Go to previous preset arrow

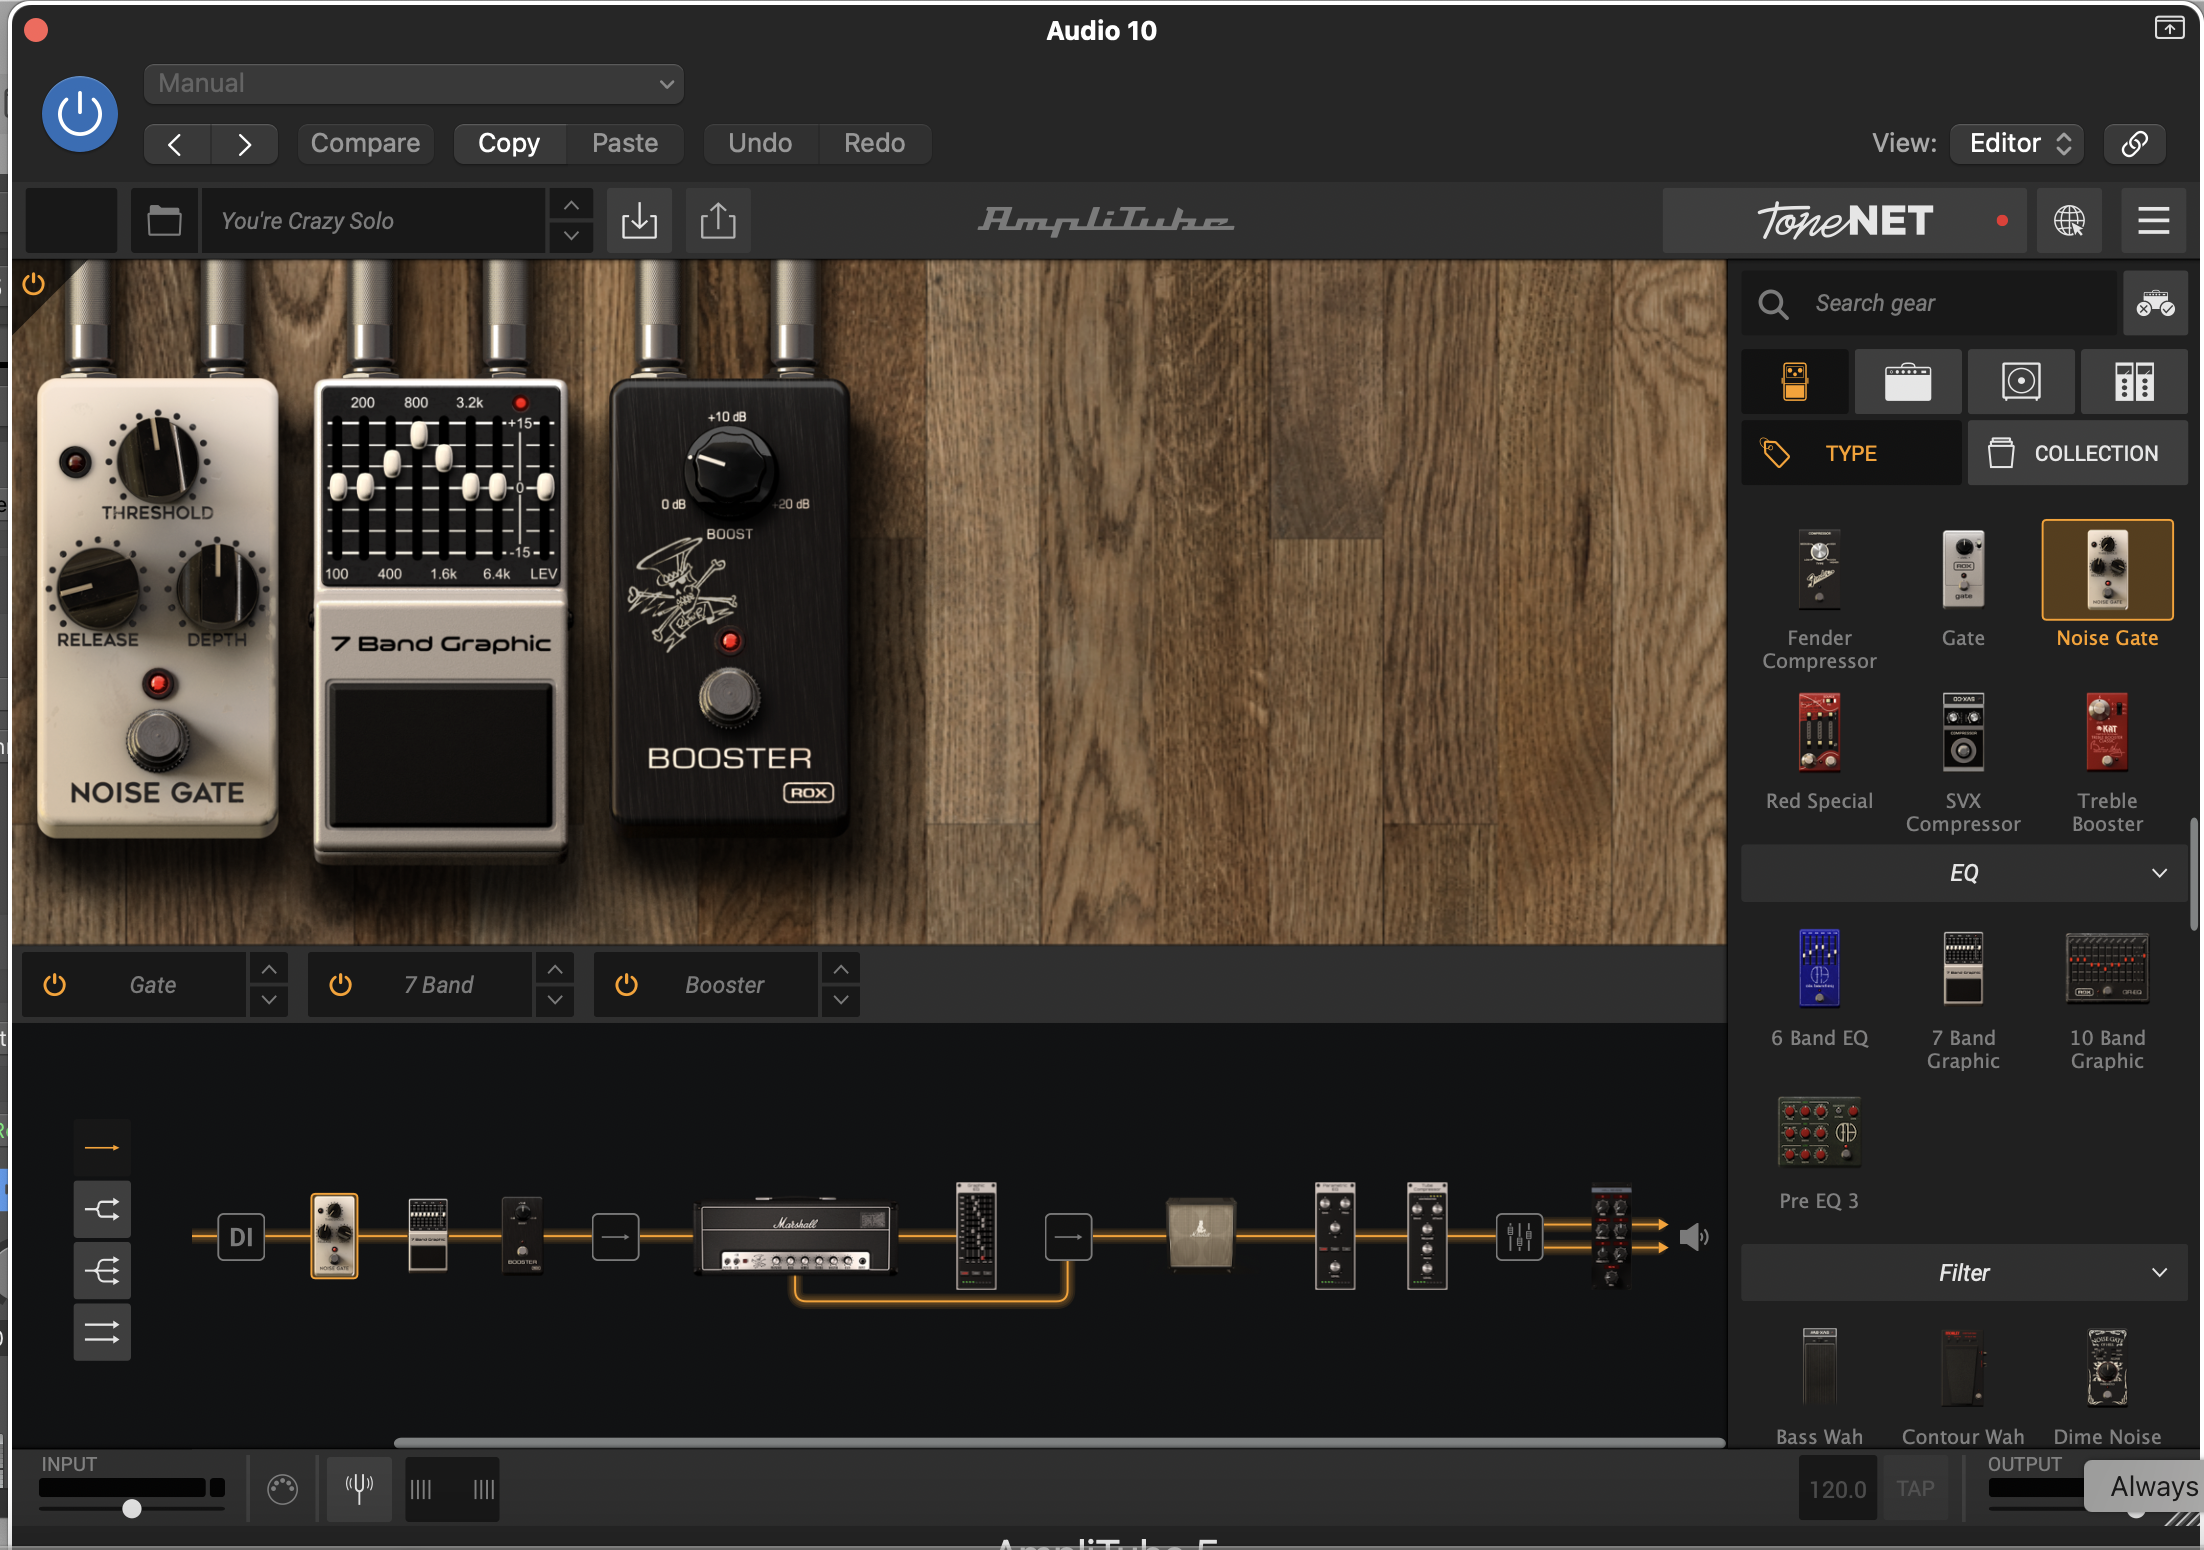(x=176, y=144)
